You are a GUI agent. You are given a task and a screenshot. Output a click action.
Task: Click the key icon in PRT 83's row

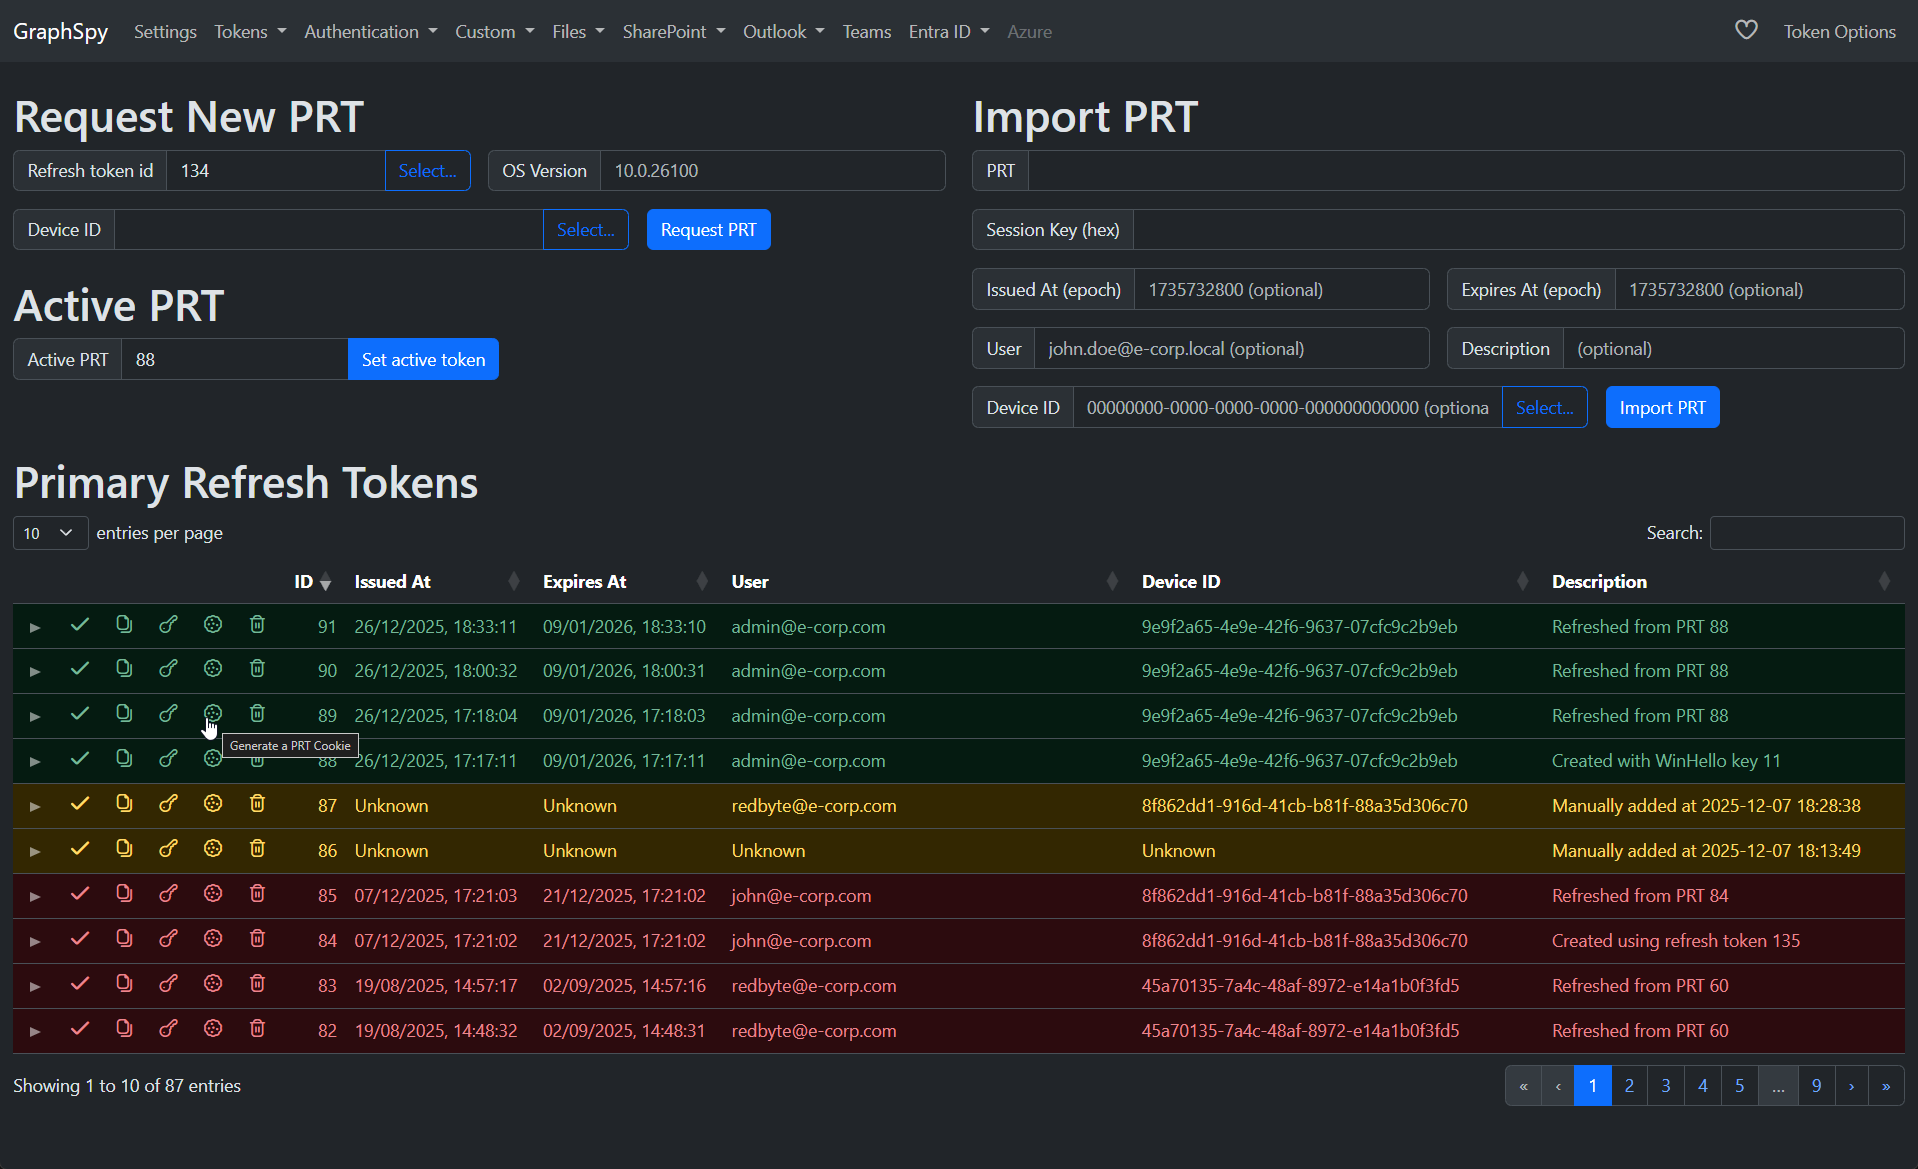pos(168,984)
